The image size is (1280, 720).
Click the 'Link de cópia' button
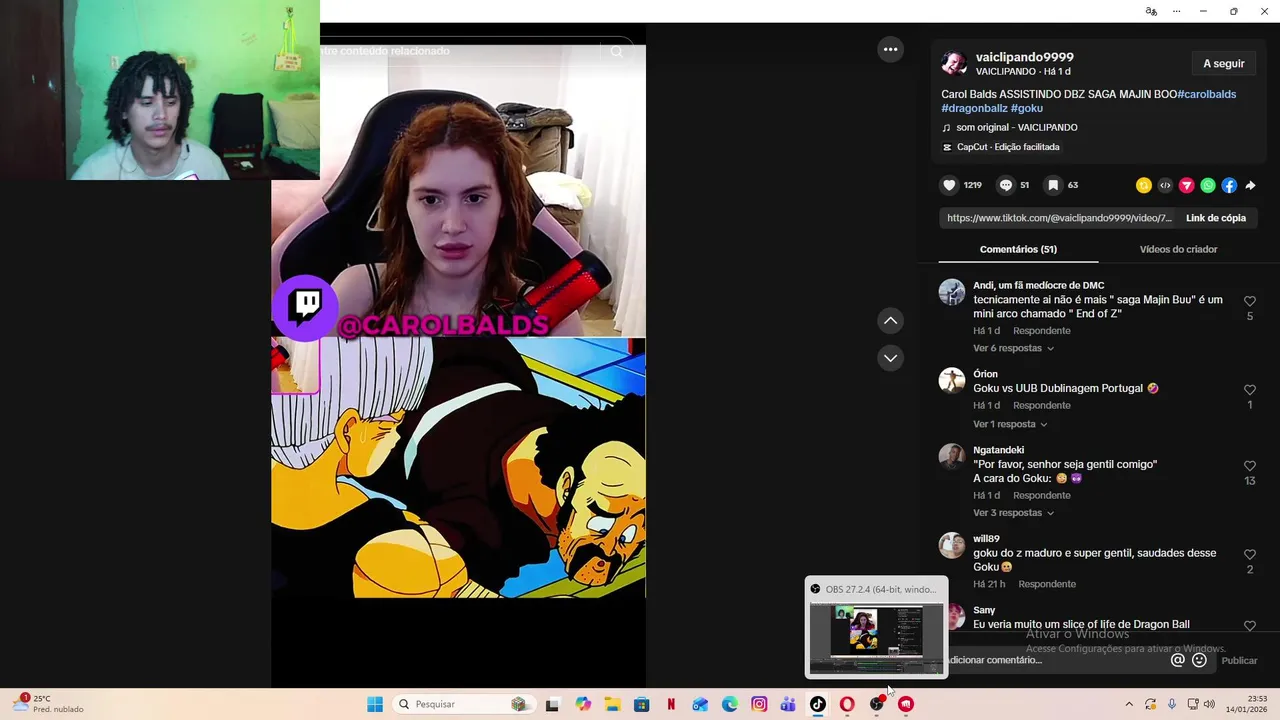point(1215,218)
